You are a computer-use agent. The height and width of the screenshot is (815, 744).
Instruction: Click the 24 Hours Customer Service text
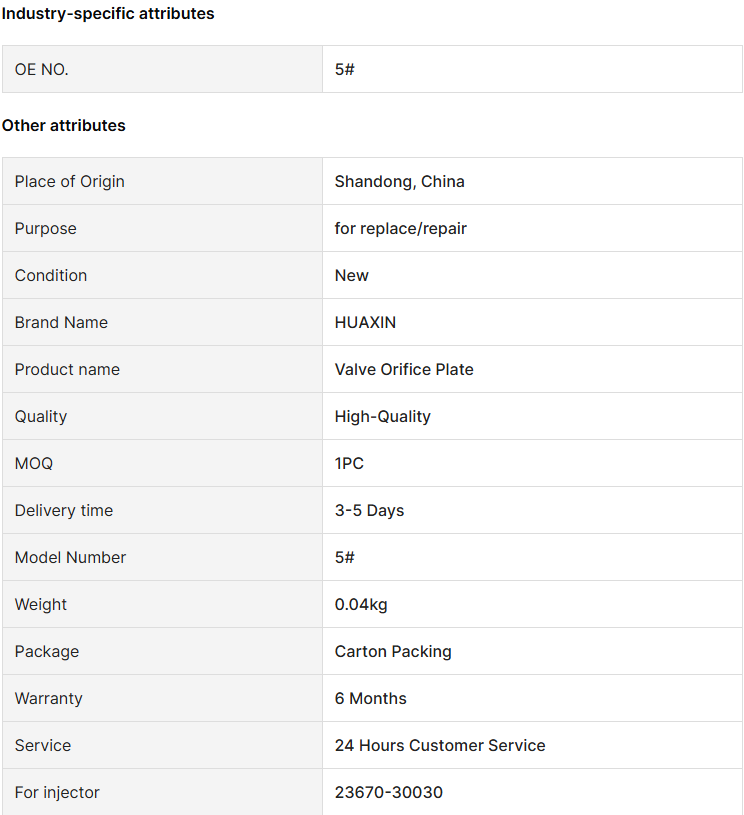point(440,745)
